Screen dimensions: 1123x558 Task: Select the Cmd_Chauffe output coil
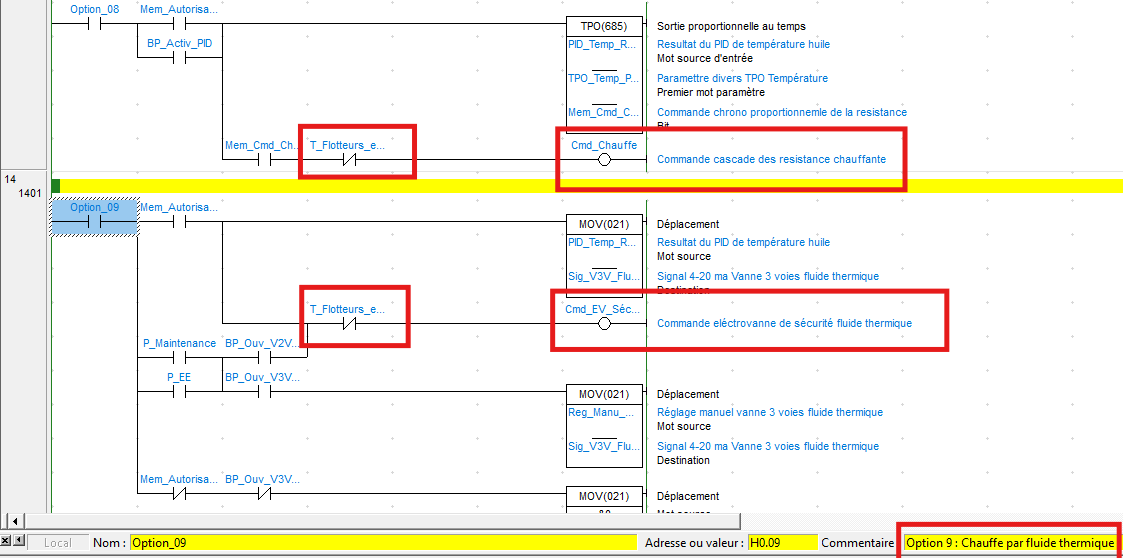pos(604,159)
